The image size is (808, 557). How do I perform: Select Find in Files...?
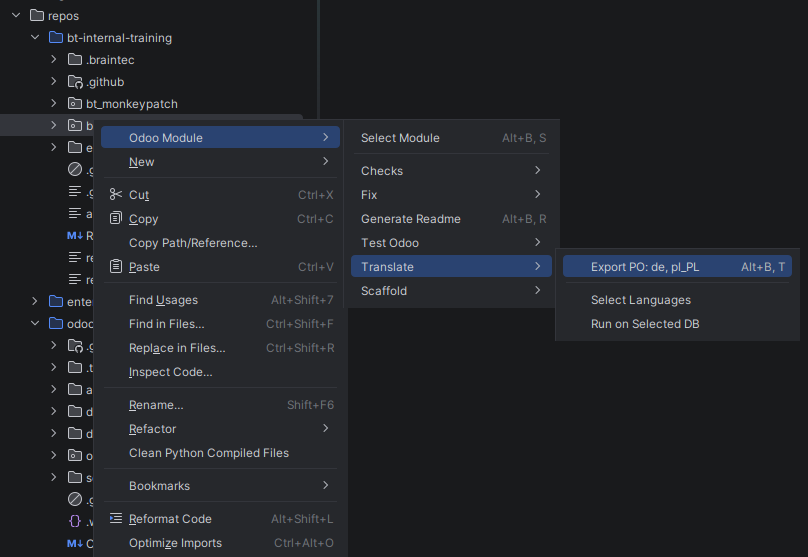[x=221, y=324]
